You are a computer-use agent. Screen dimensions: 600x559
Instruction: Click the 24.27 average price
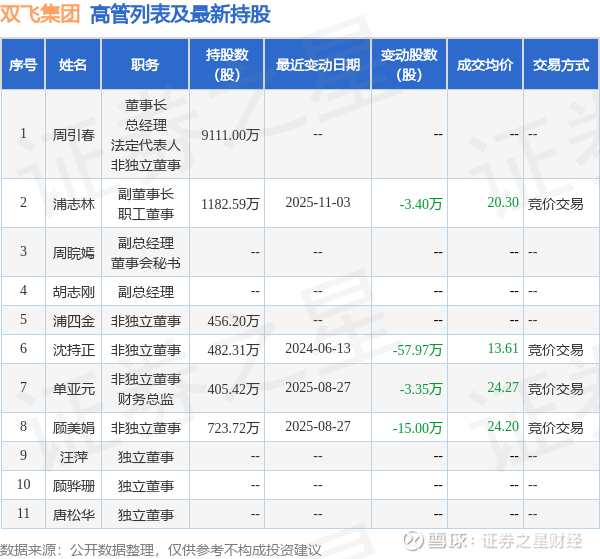tap(503, 387)
